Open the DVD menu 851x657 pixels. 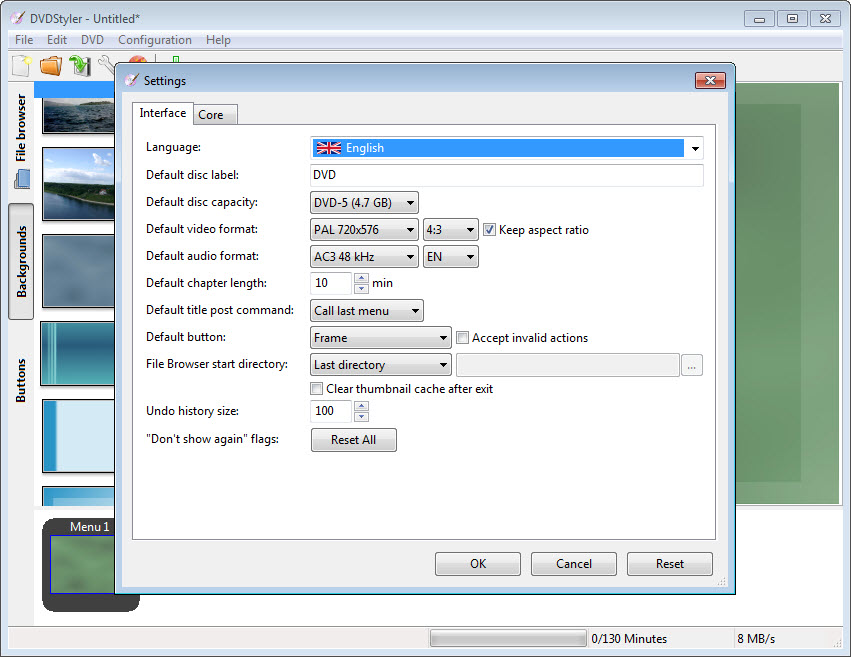pyautogui.click(x=92, y=40)
